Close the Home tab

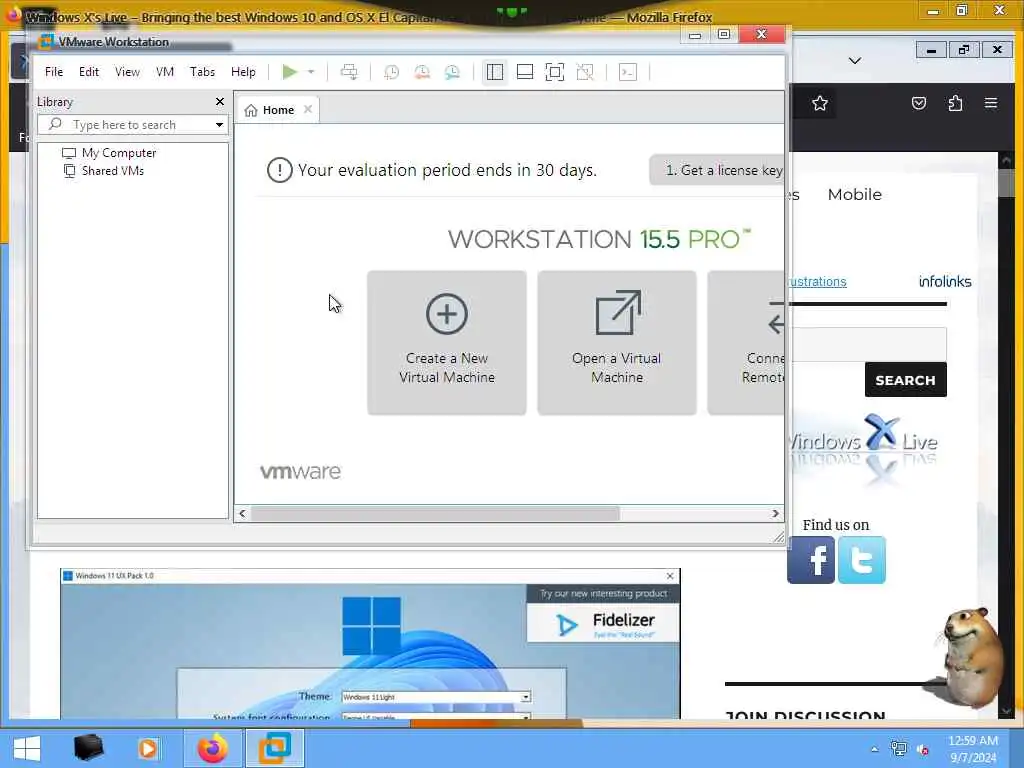point(308,109)
